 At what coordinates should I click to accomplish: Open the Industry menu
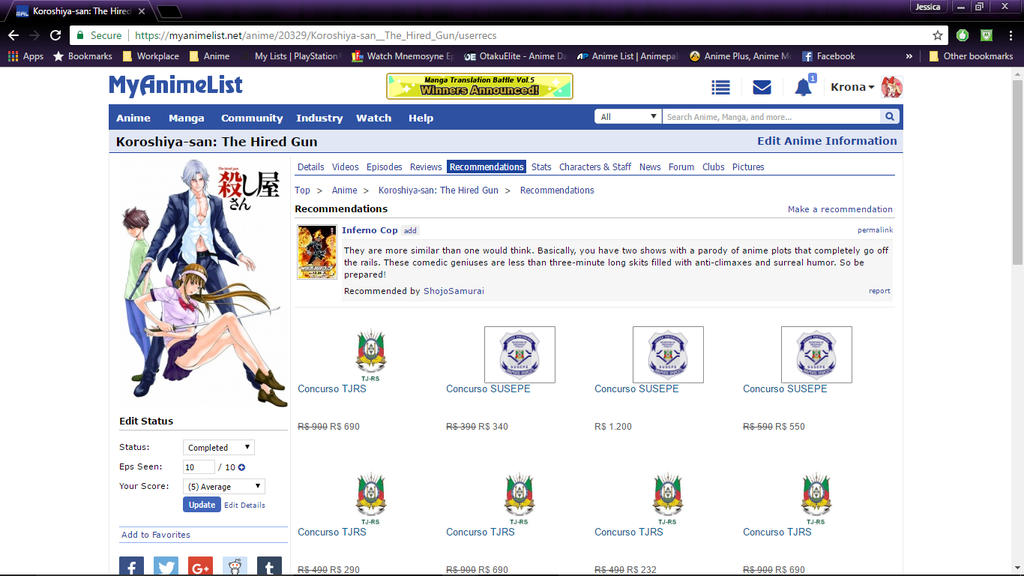pyautogui.click(x=319, y=118)
